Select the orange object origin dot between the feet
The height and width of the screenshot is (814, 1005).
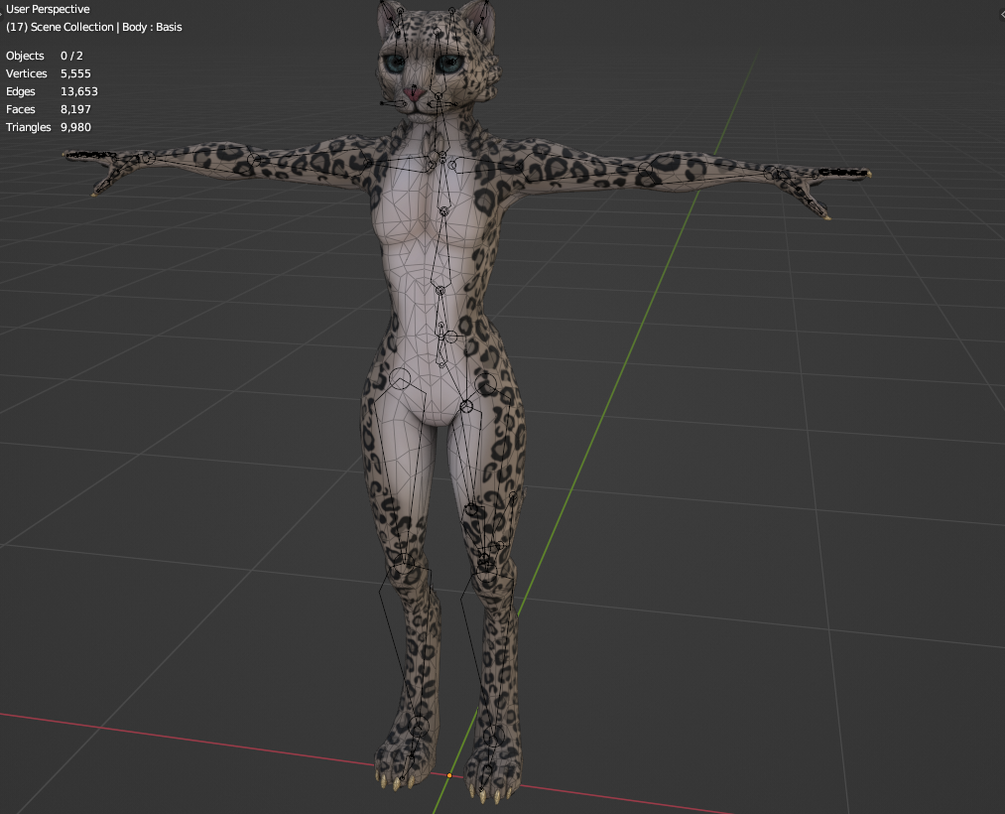(449, 776)
